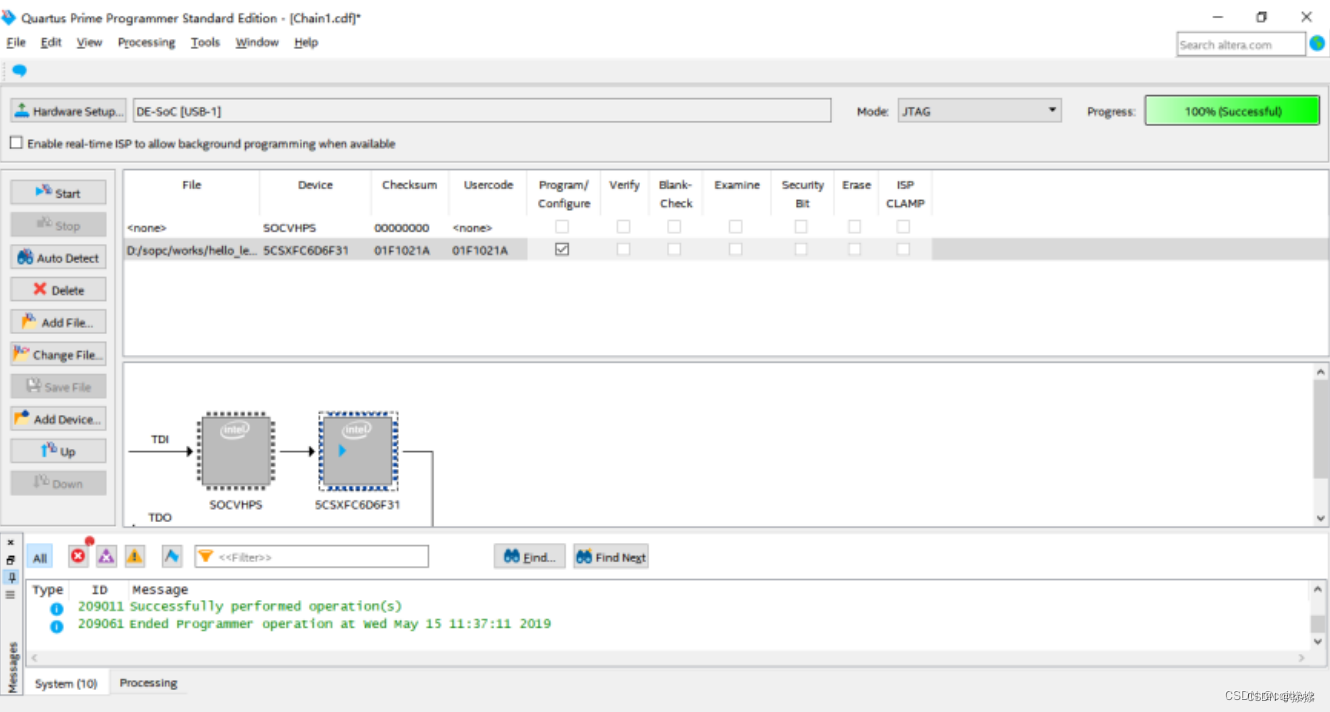Open the View menu
The image size is (1330, 712).
[89, 42]
